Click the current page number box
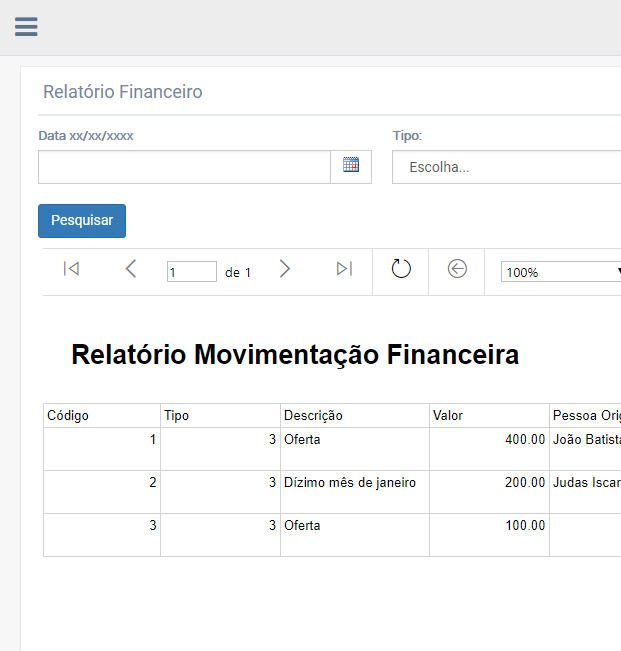Screen dimensions: 621x651 191,272
